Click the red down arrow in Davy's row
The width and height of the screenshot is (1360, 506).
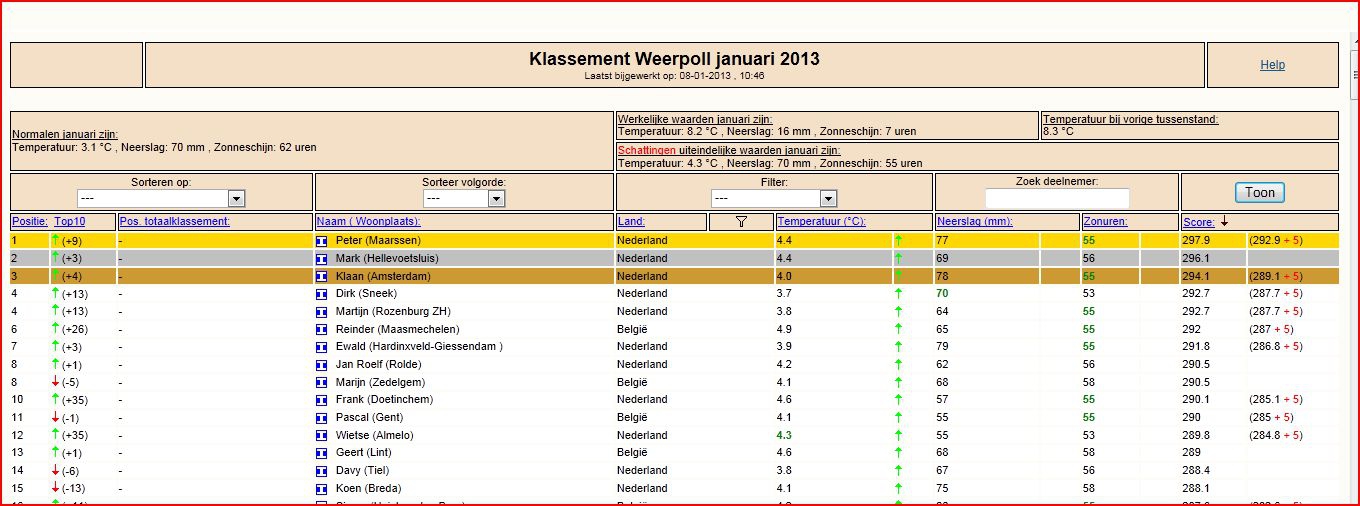55,470
